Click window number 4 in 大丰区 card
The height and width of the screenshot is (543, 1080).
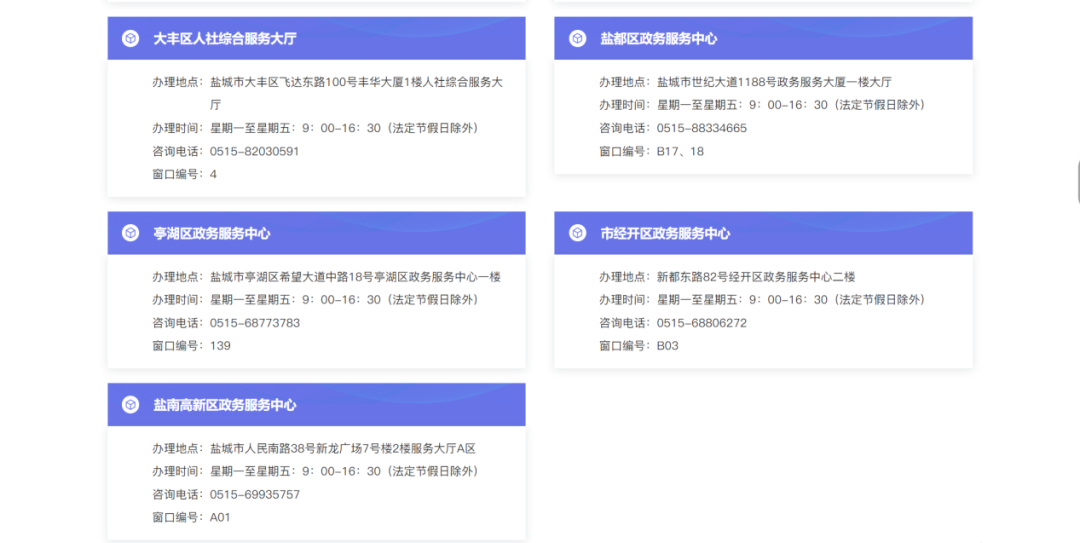pos(213,174)
